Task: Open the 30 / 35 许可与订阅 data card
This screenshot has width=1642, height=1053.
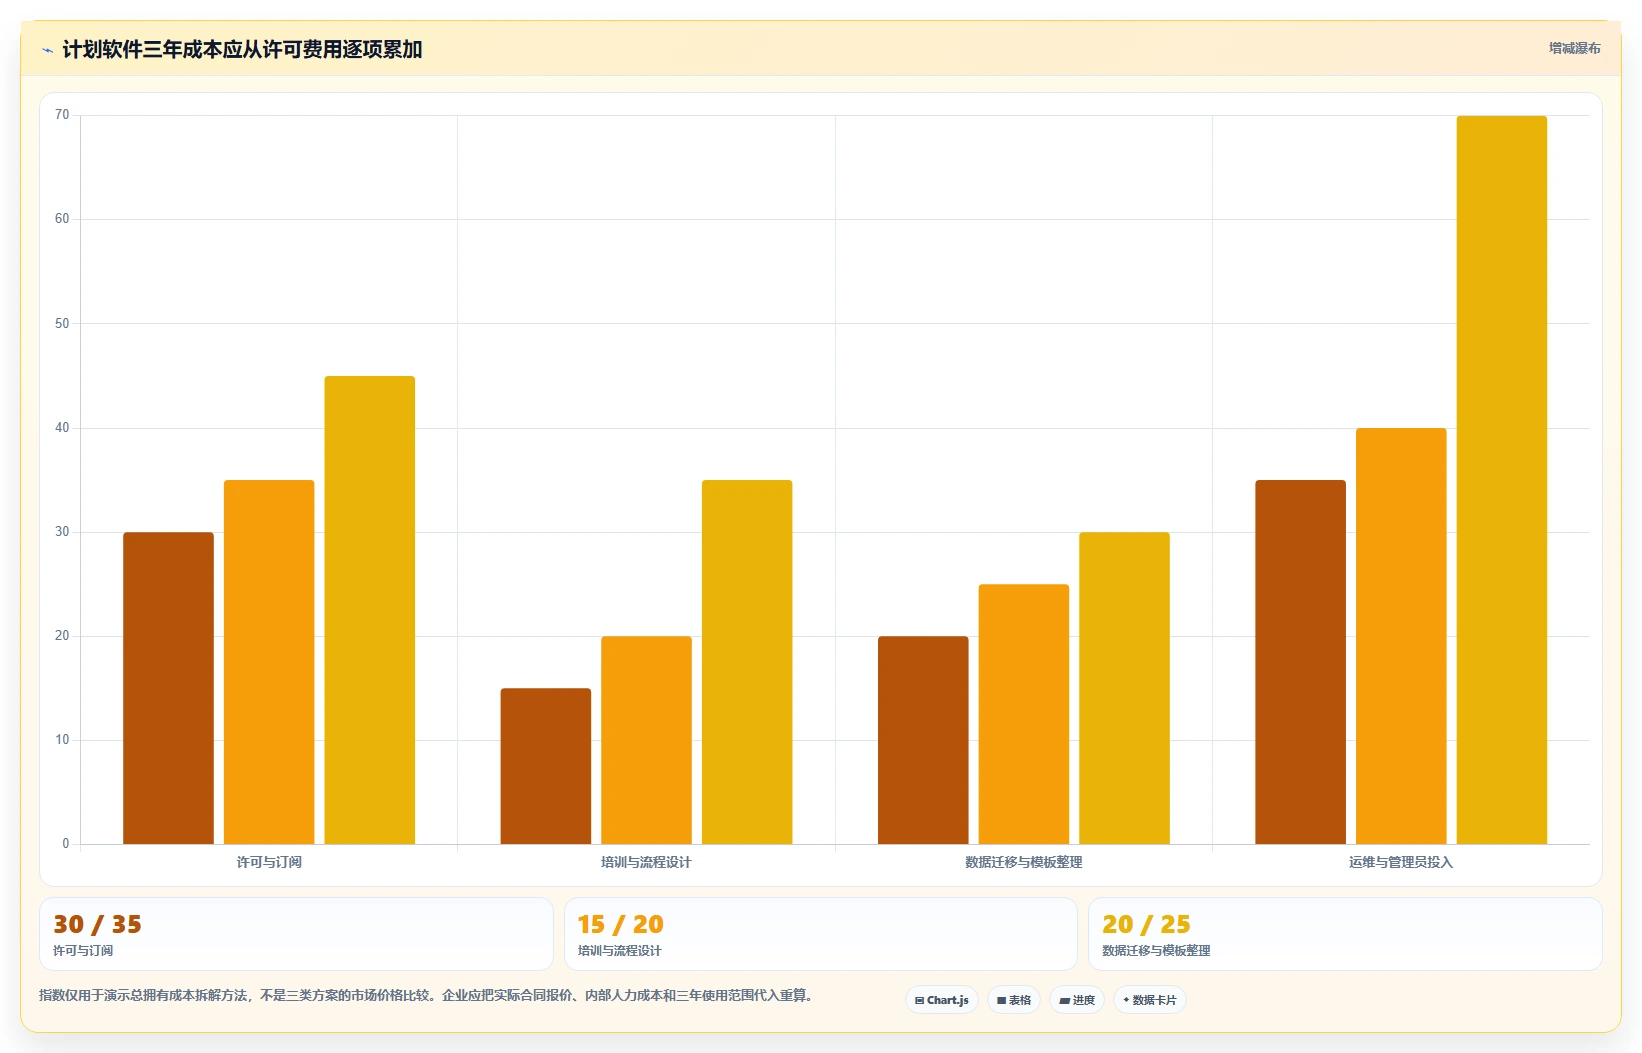Action: (x=296, y=934)
